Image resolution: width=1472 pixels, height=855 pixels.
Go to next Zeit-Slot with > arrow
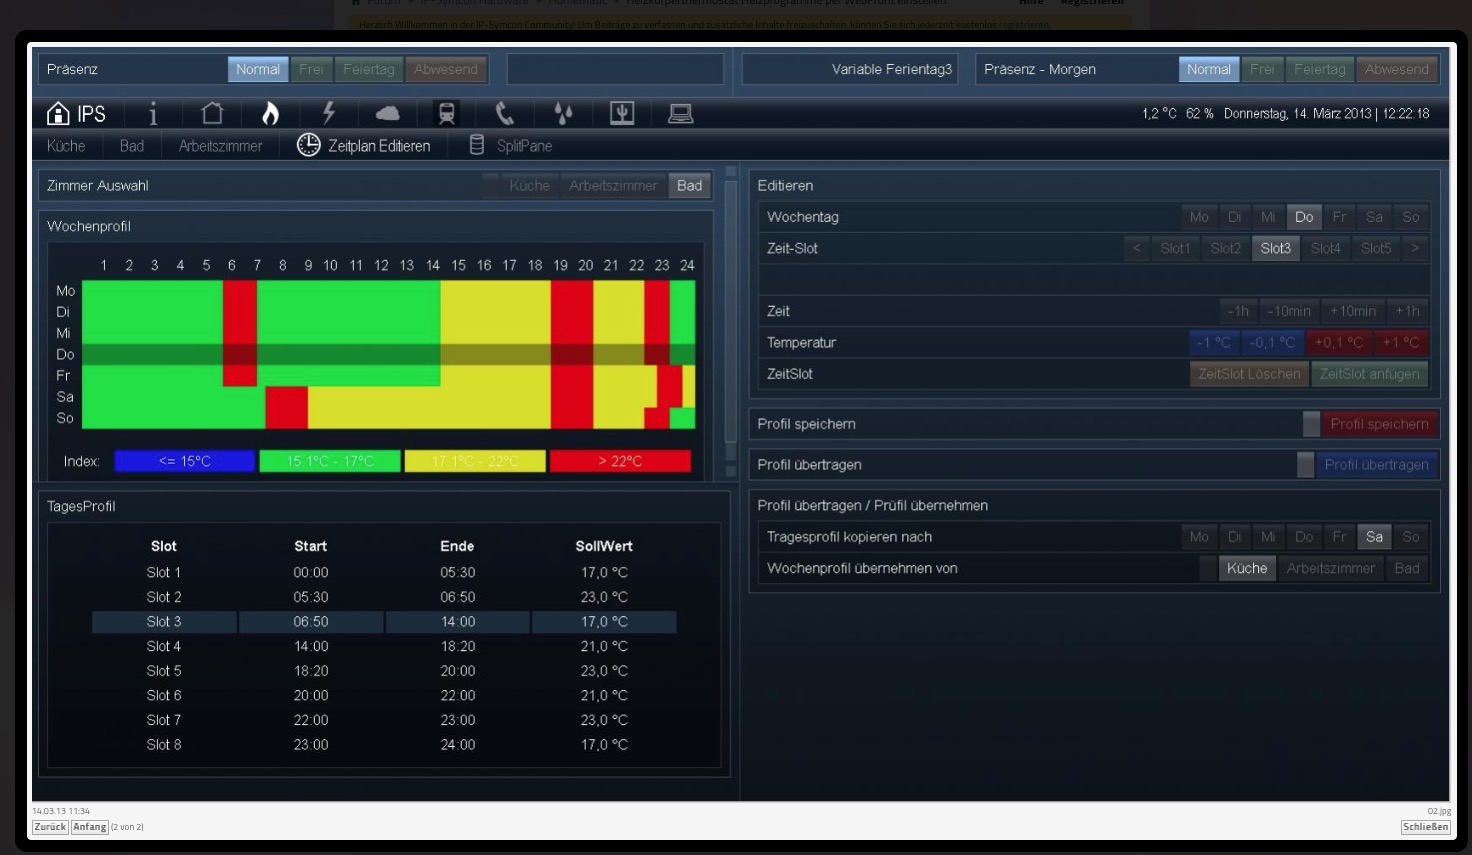[x=1415, y=248]
